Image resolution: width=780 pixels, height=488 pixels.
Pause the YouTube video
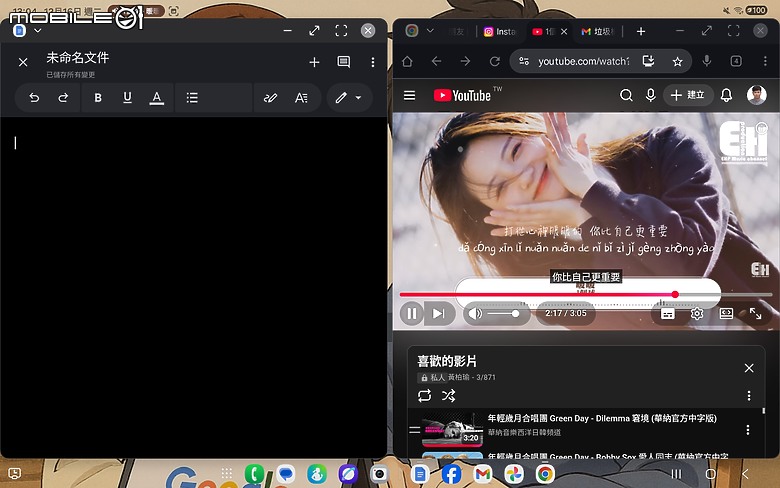[x=412, y=313]
